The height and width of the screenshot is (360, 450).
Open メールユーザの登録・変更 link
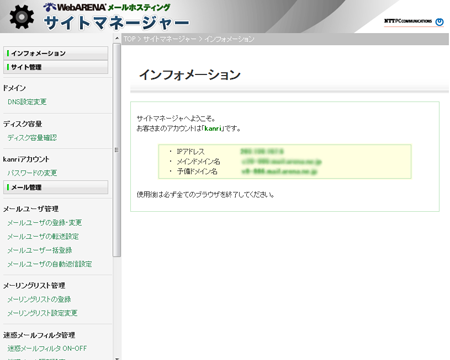pos(45,223)
